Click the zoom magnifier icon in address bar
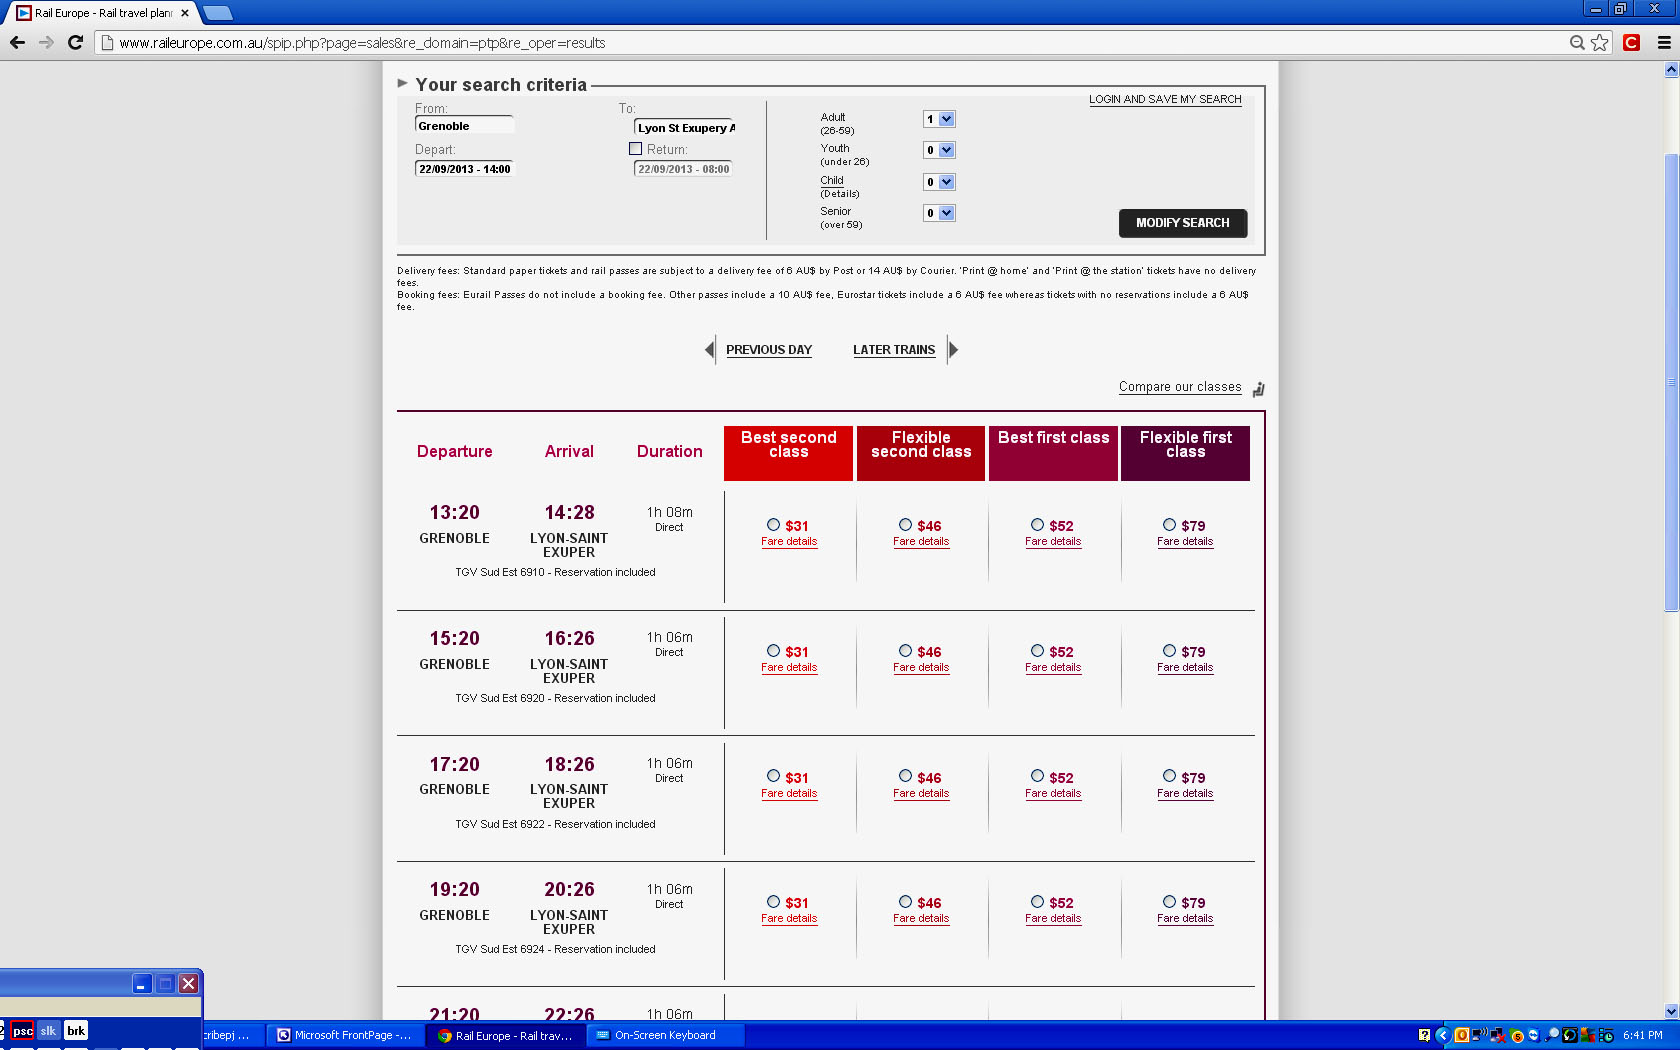This screenshot has height=1050, width=1680. (1577, 42)
